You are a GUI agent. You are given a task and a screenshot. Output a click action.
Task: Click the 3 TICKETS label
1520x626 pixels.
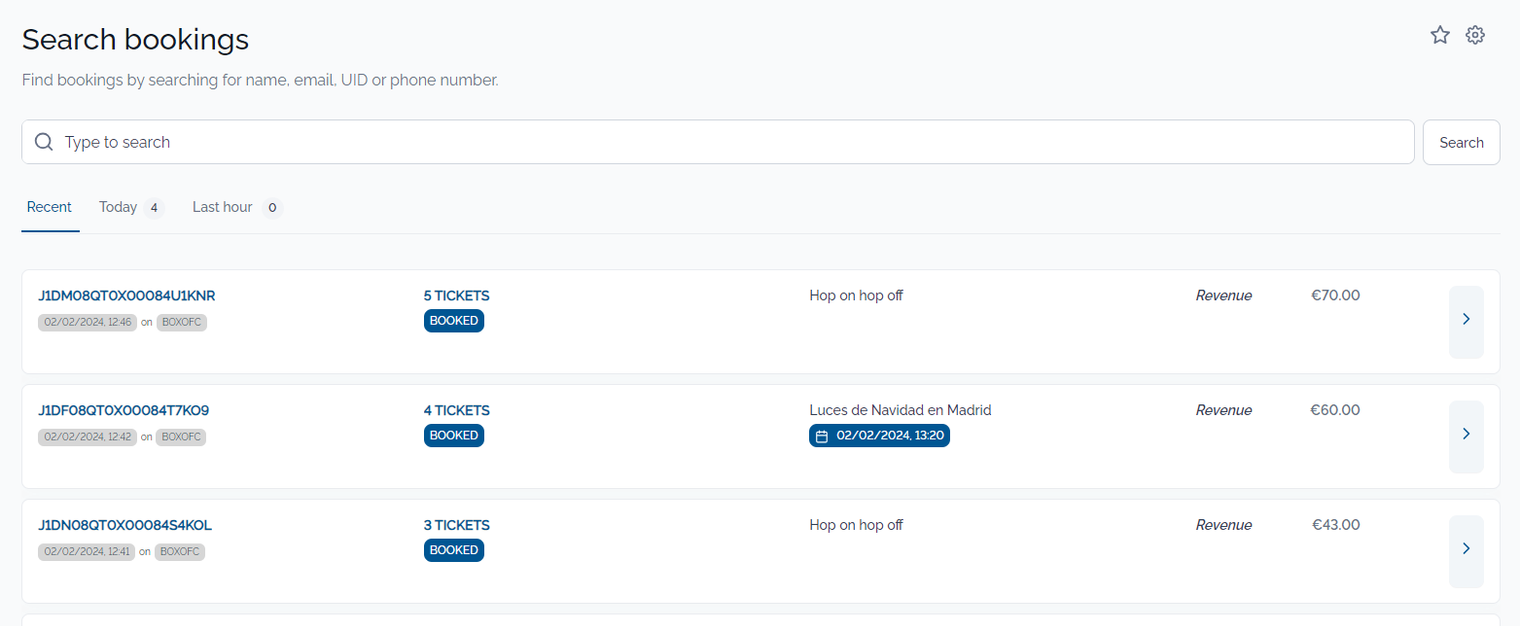457,525
